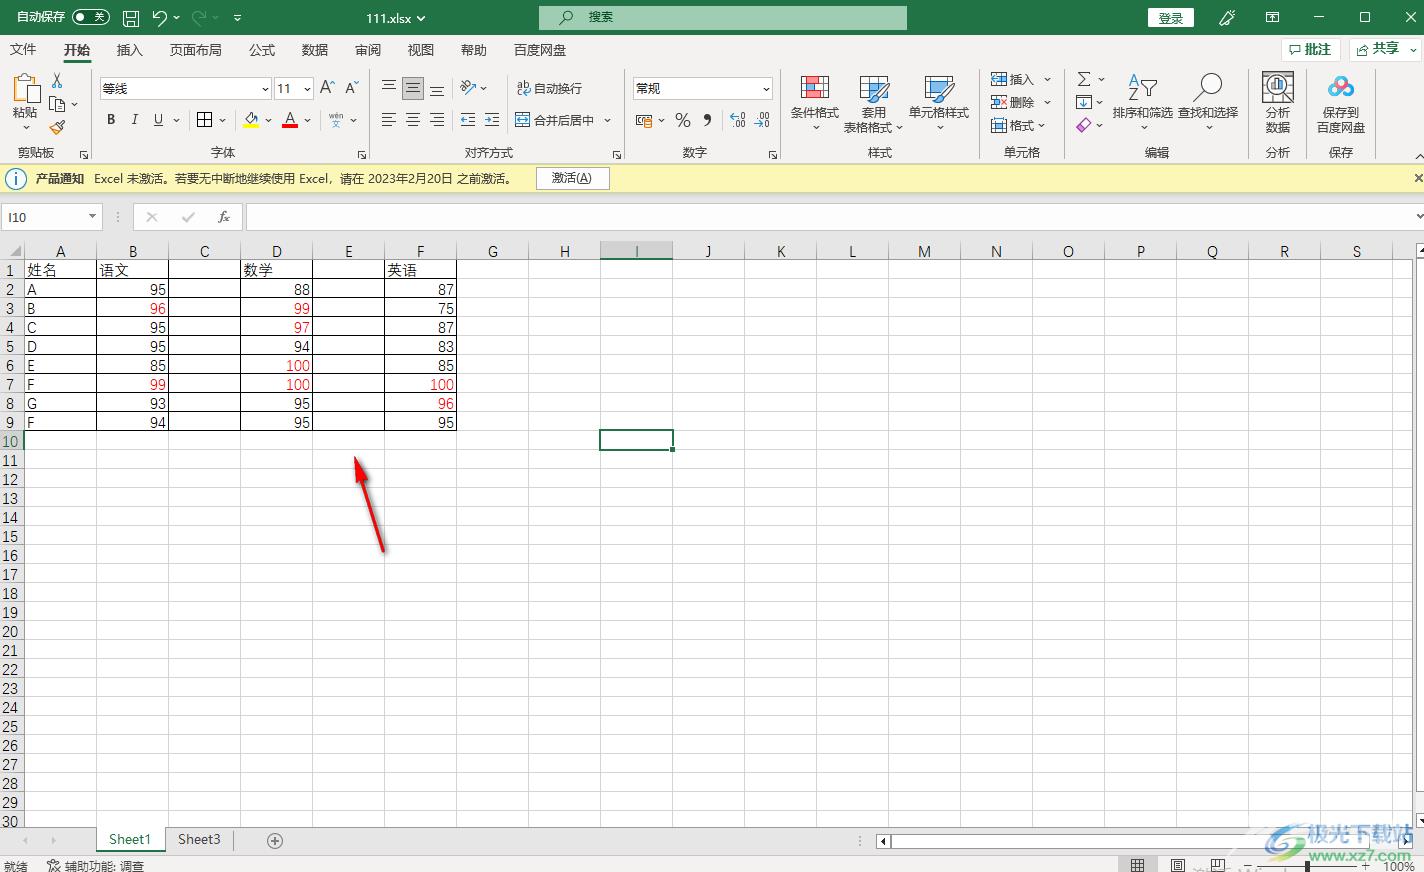Click the Decrease Font Size icon
Screen dimensions: 1424x872
[x=351, y=88]
